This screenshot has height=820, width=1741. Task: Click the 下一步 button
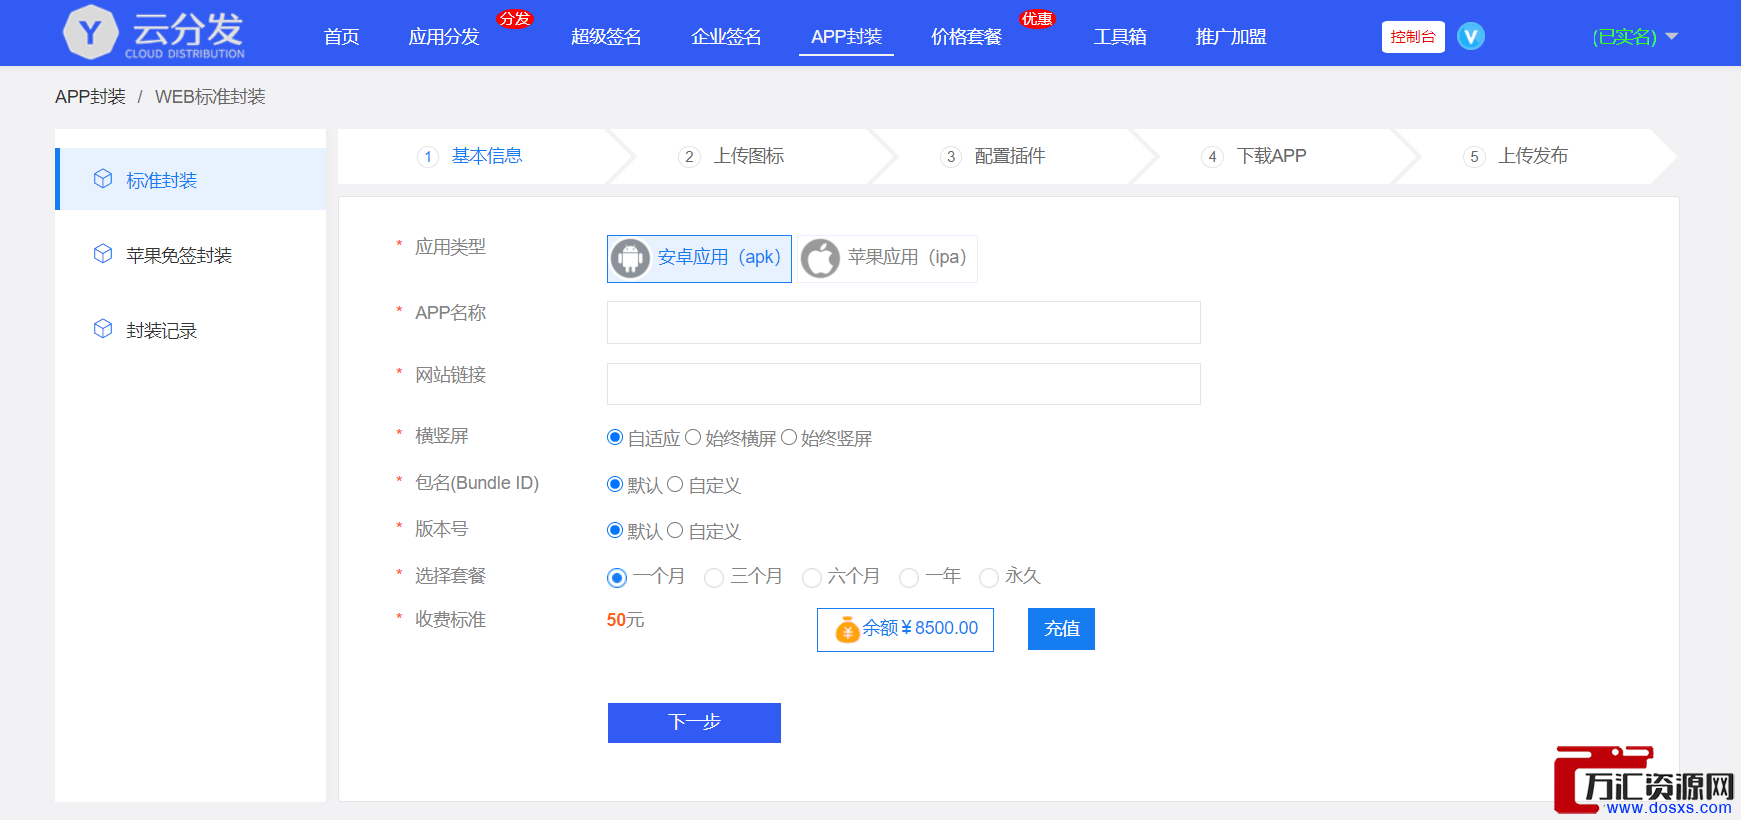click(694, 722)
